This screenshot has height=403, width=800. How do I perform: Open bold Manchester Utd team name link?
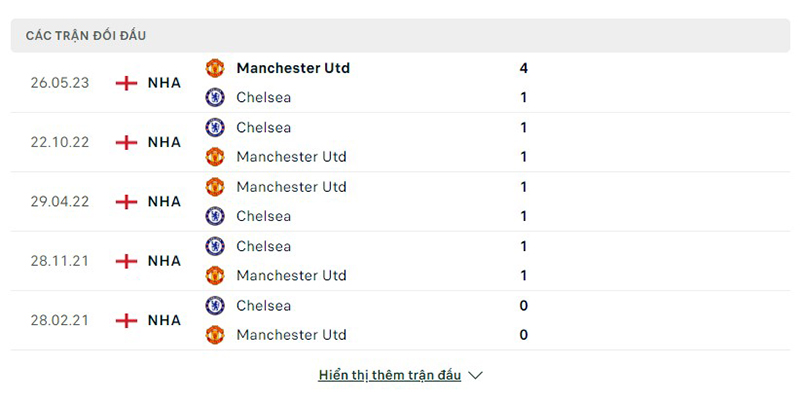coord(293,68)
